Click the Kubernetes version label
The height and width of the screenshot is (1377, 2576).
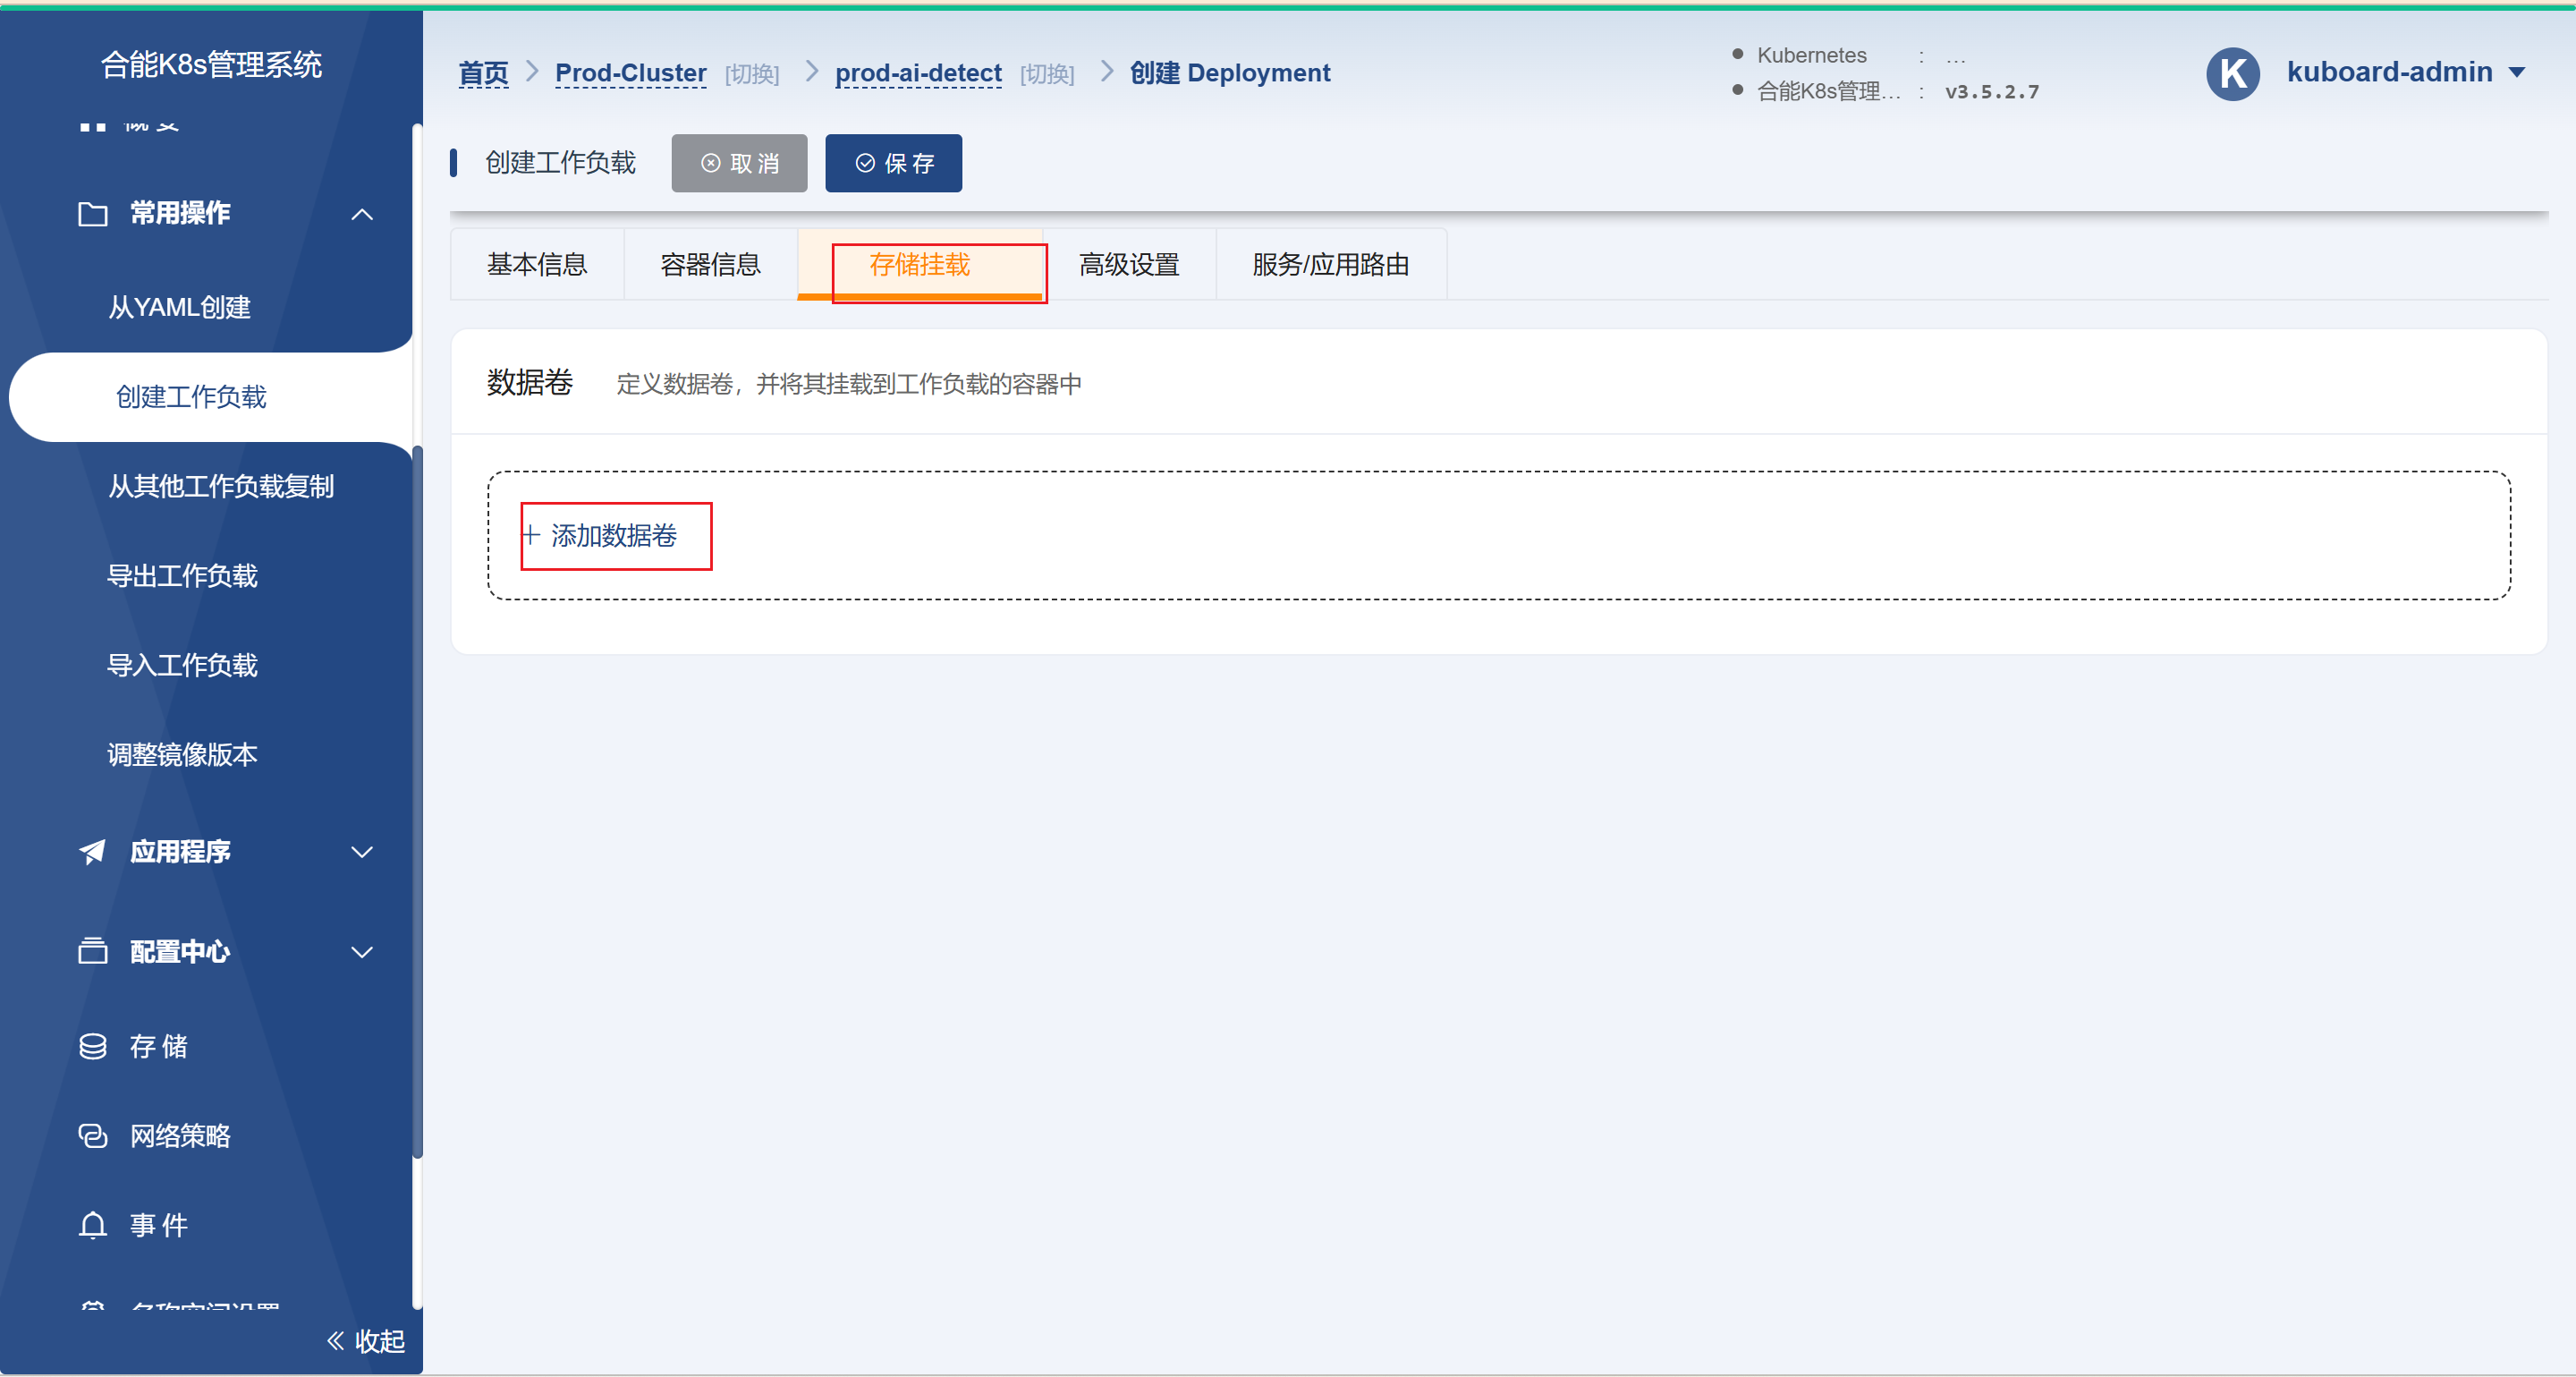point(1811,55)
